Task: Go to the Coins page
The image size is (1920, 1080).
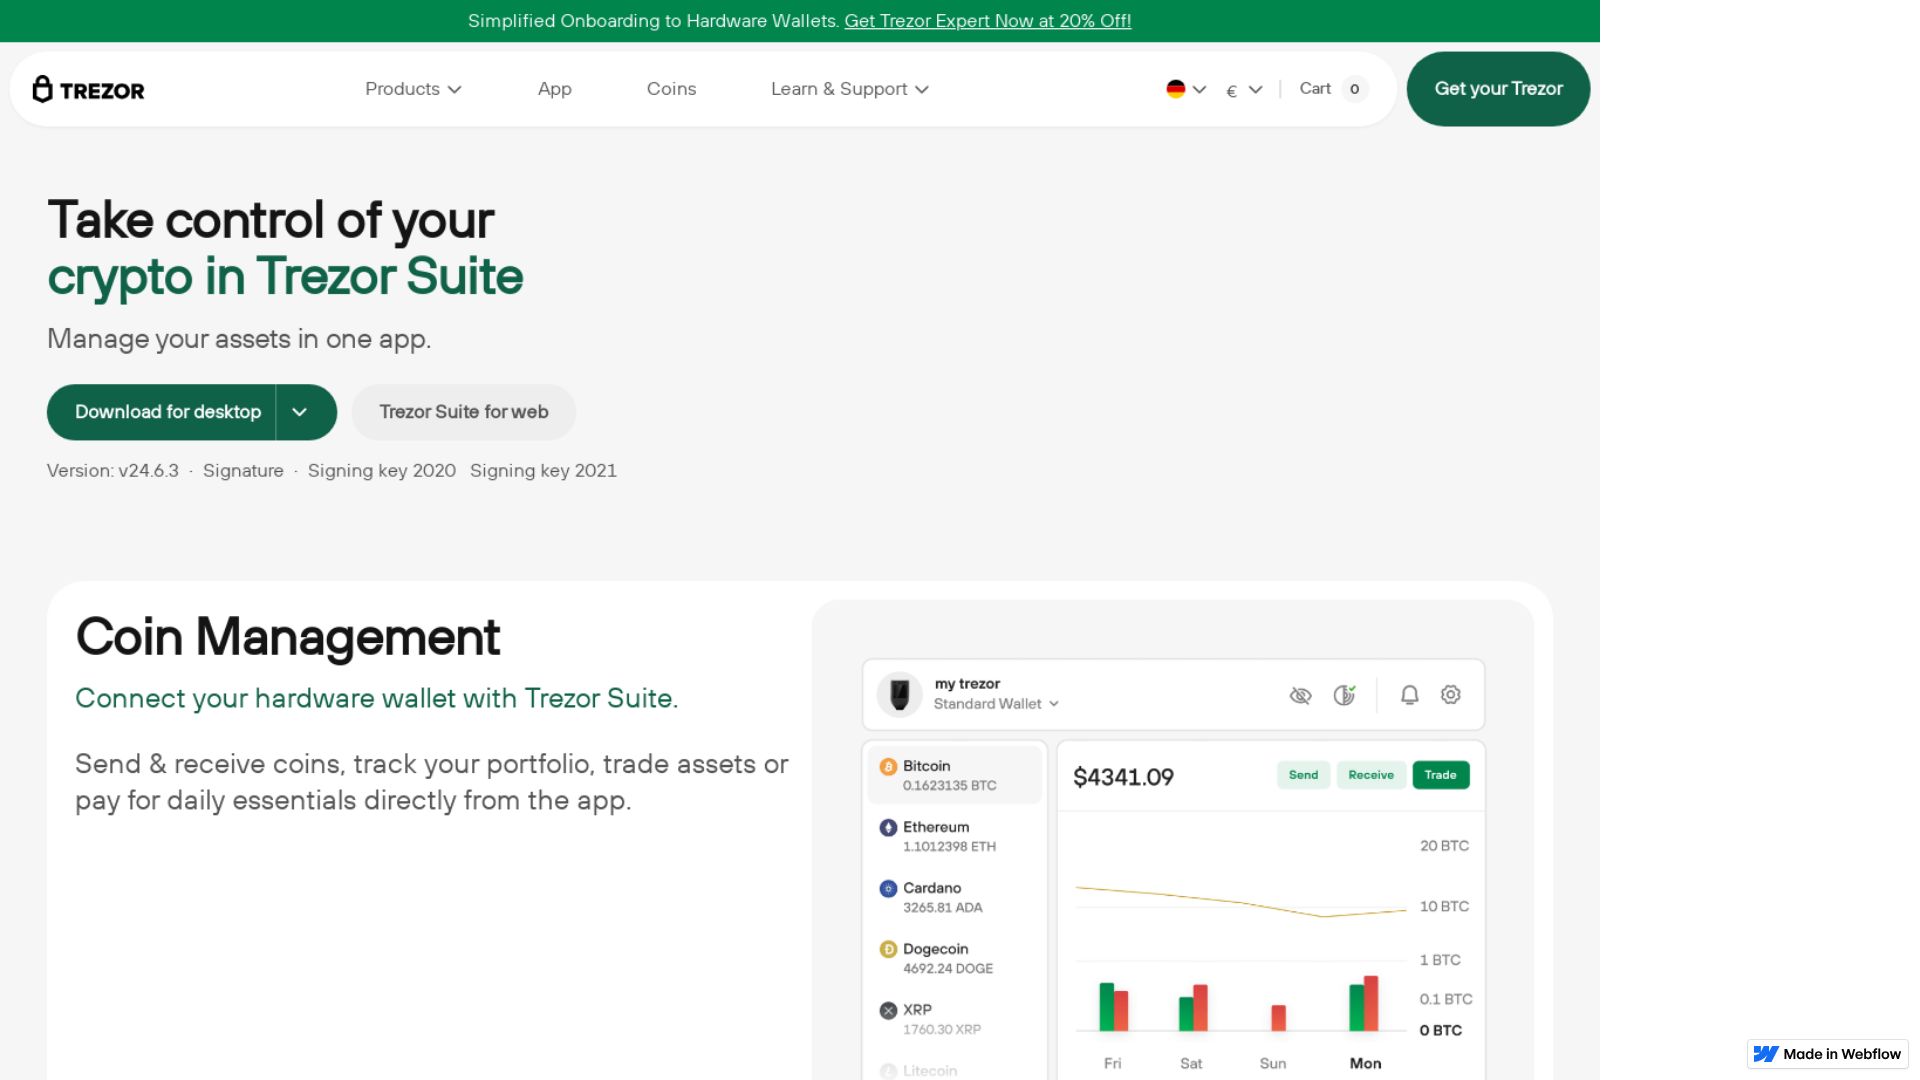Action: coord(671,89)
